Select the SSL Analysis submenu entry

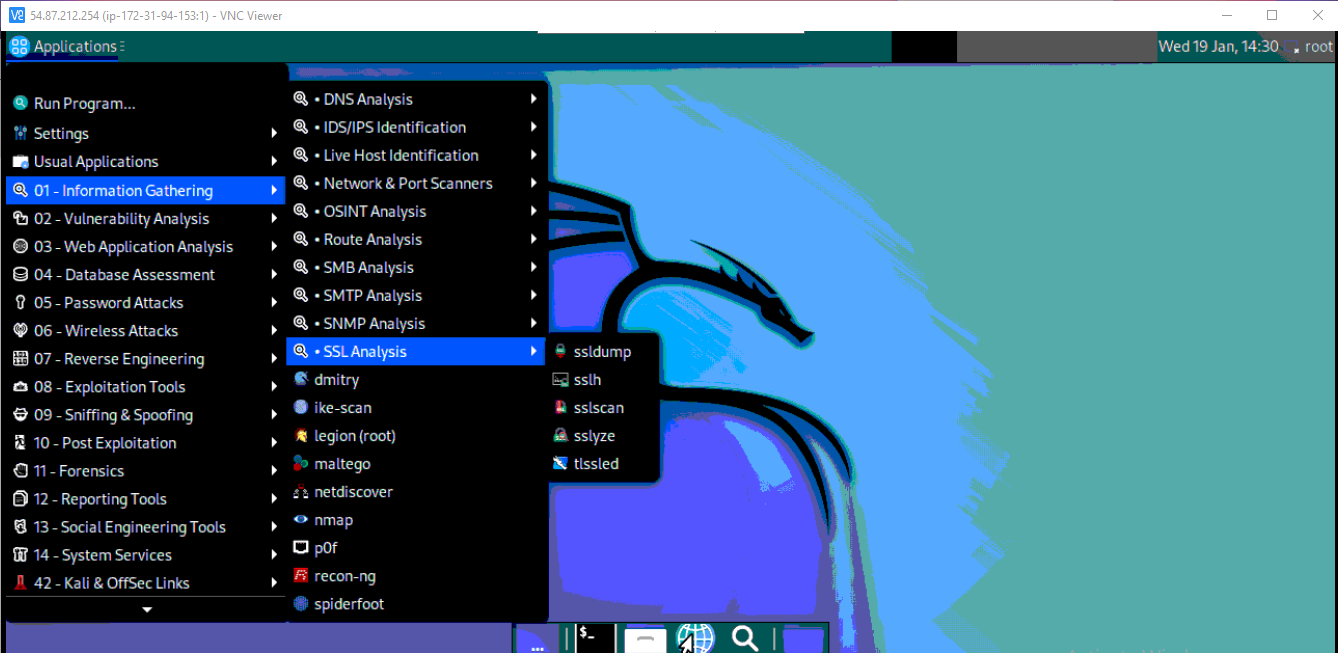[417, 352]
